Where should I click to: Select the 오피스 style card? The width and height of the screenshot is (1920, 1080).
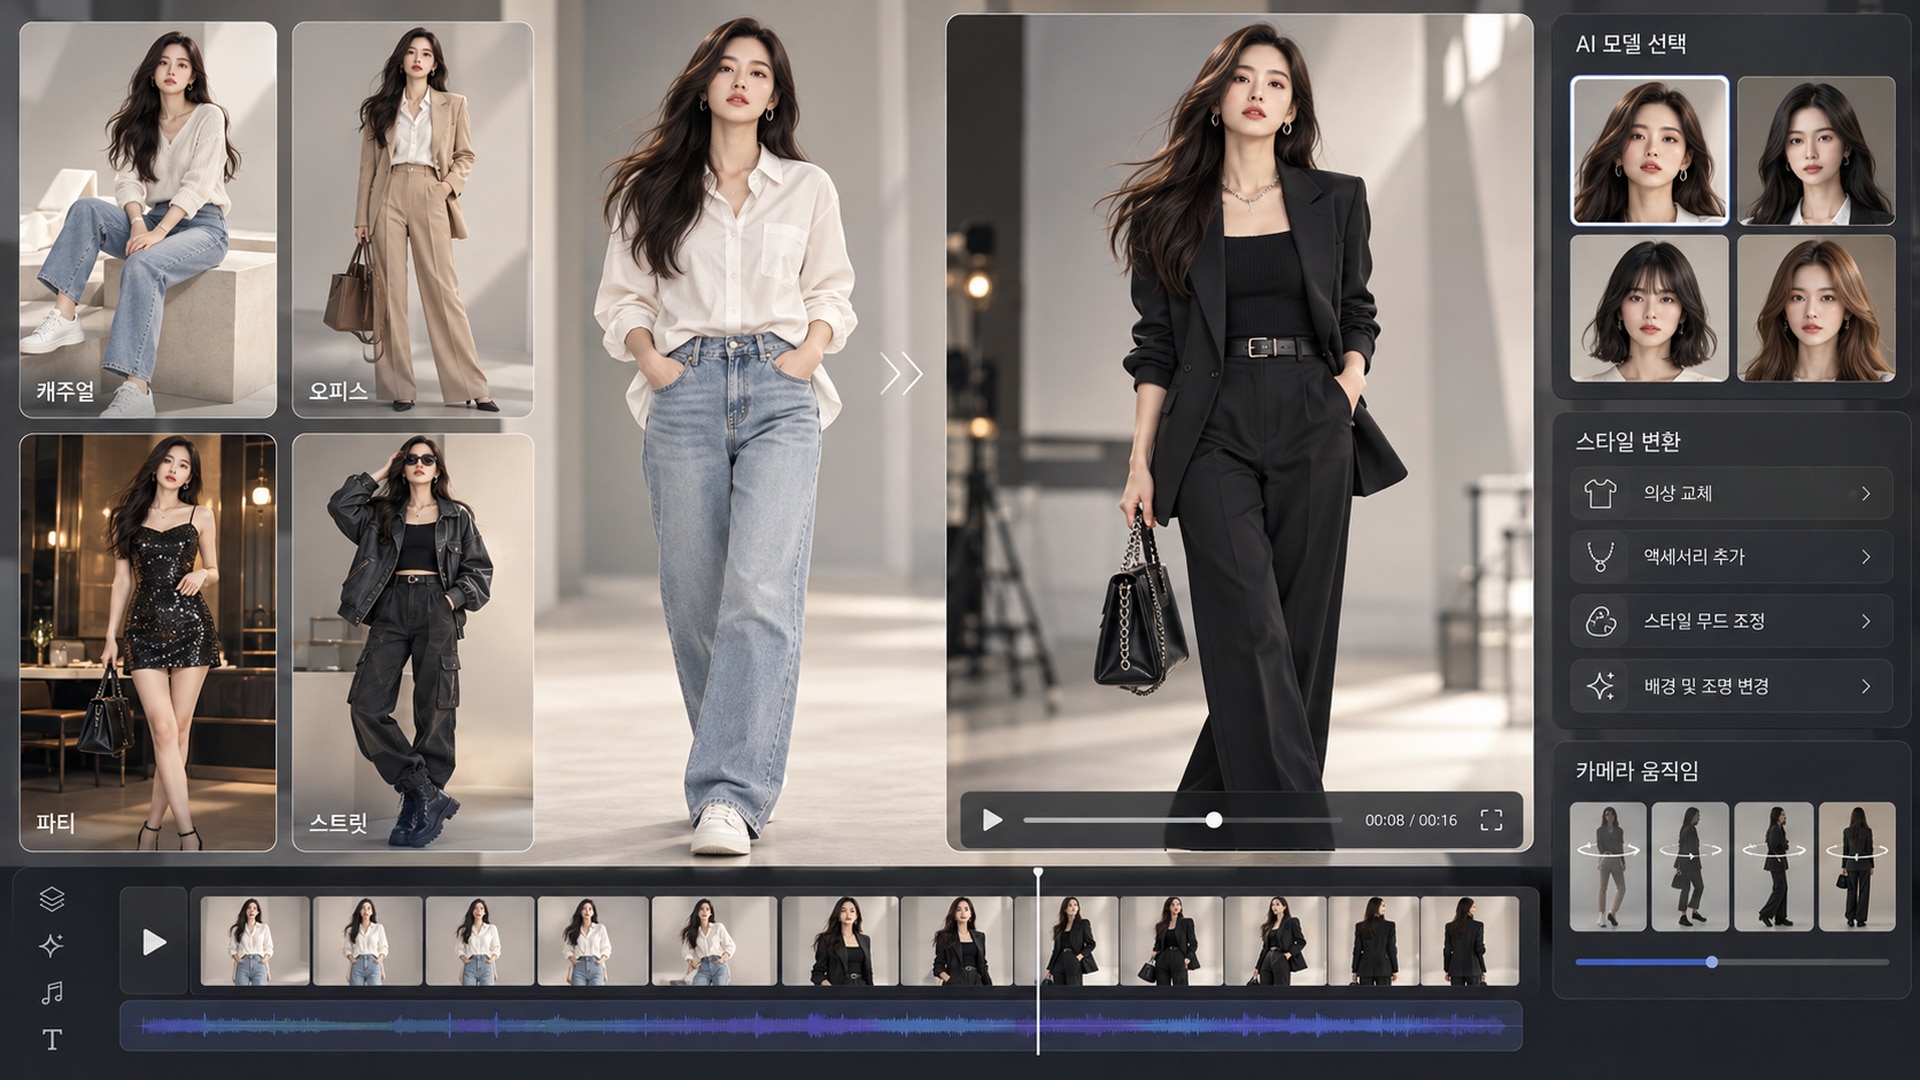(x=413, y=219)
